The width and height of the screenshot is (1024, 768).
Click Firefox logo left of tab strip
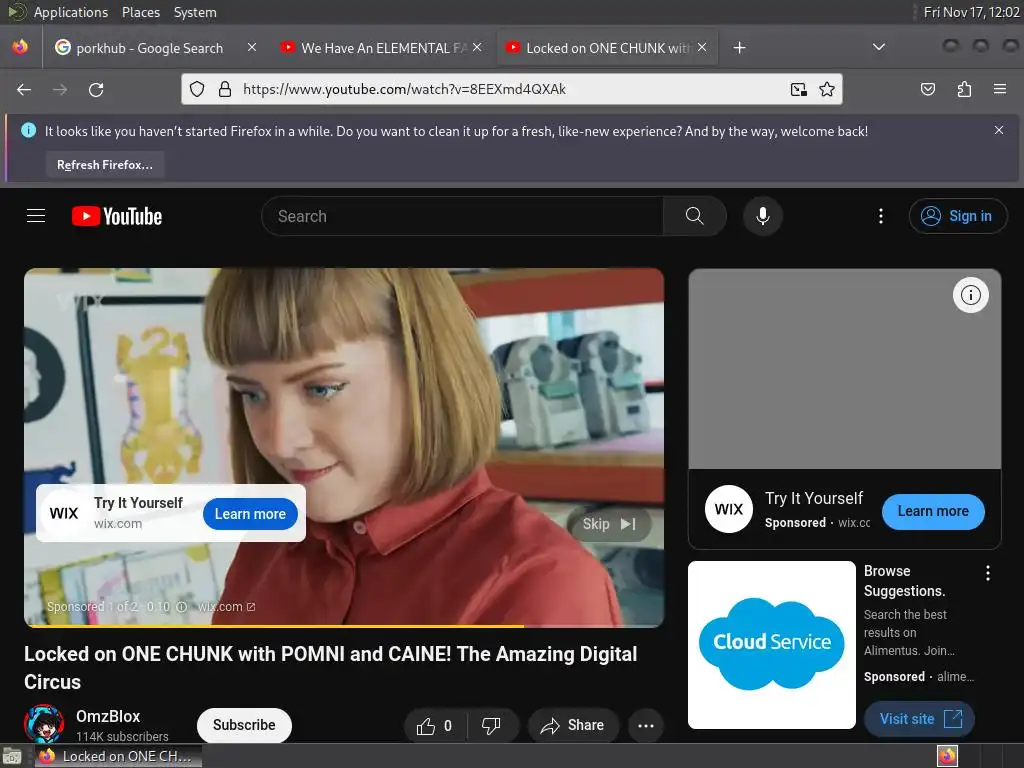point(20,47)
